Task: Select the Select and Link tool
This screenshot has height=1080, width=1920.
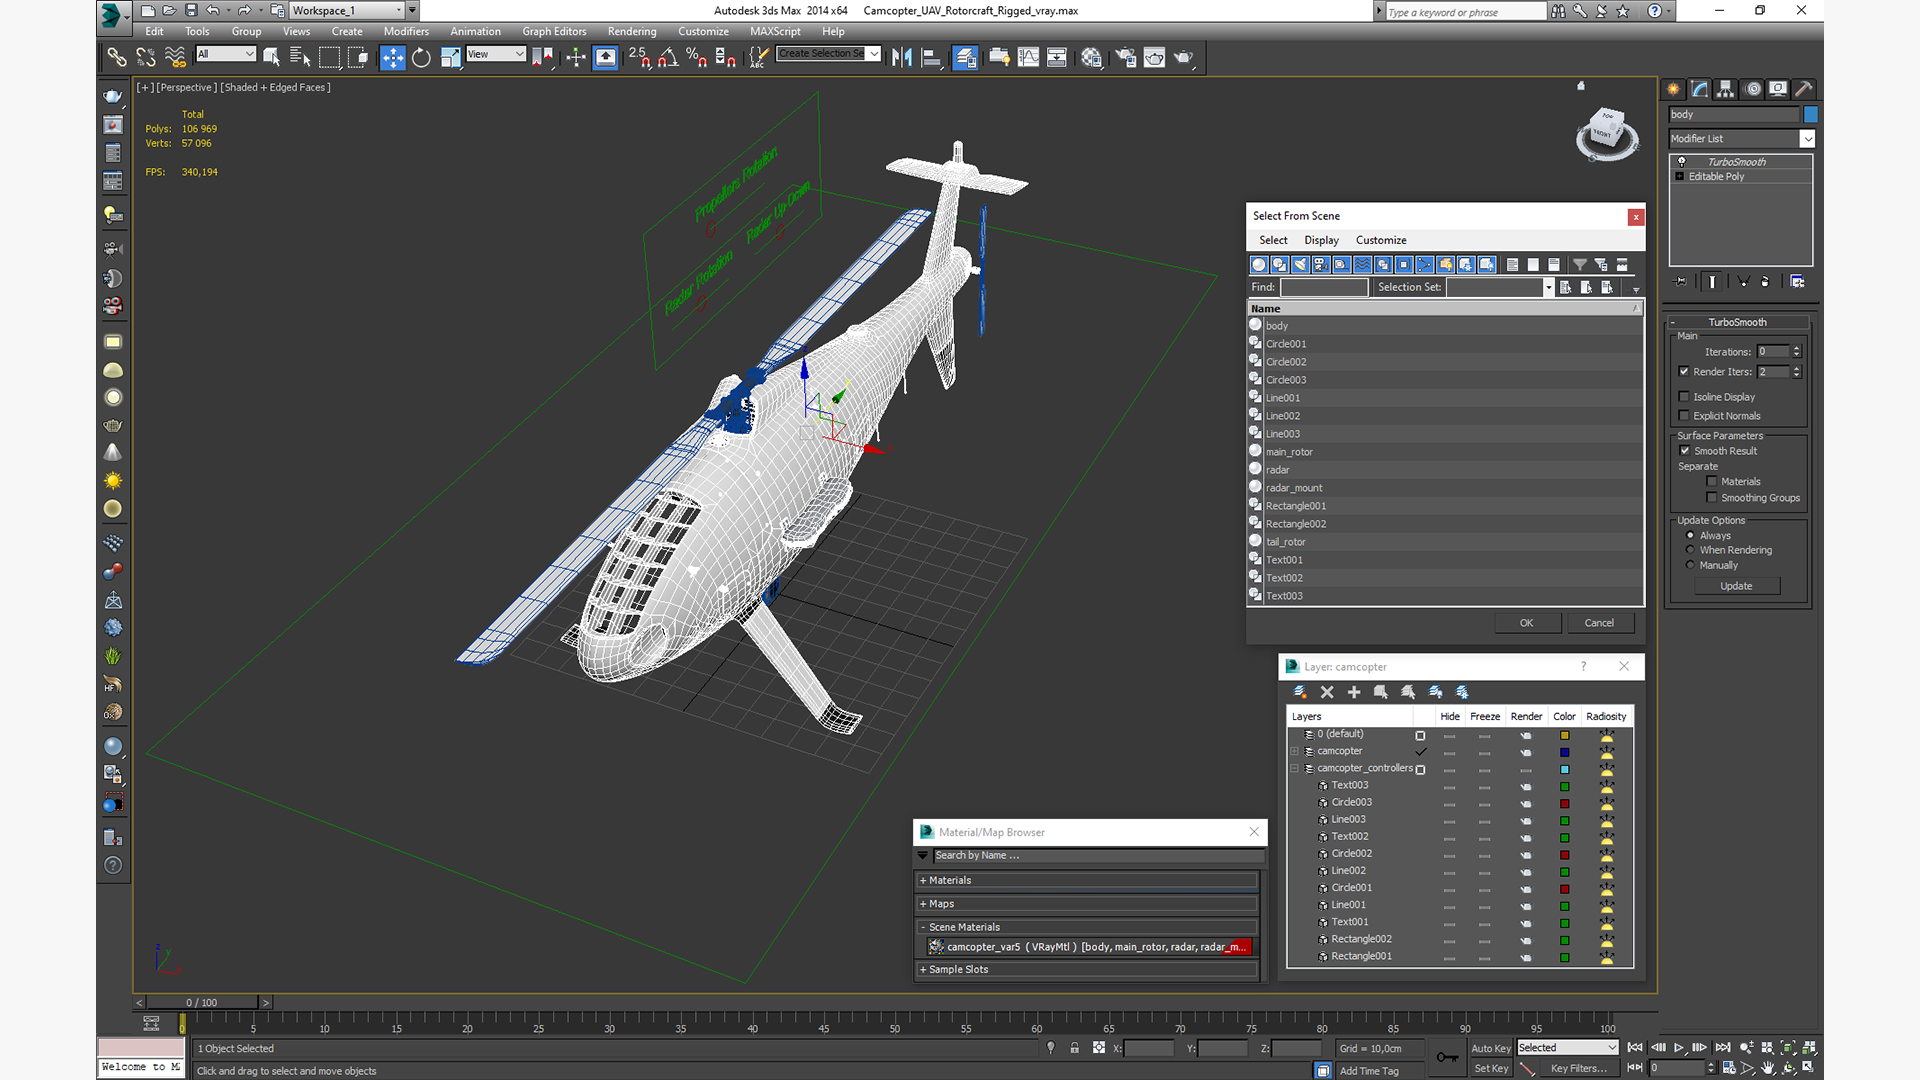Action: [117, 57]
